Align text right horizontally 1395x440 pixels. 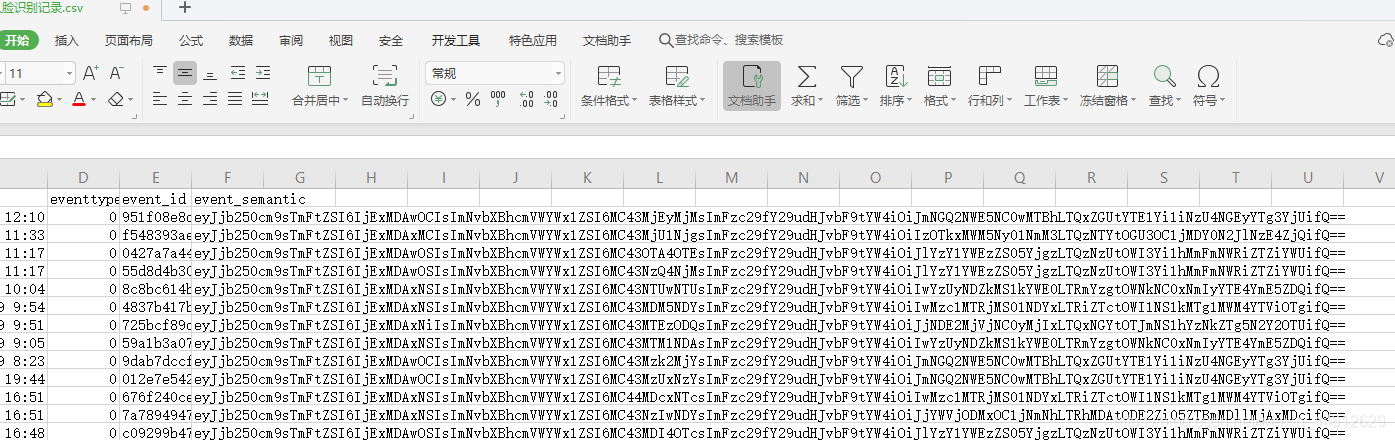[x=210, y=99]
